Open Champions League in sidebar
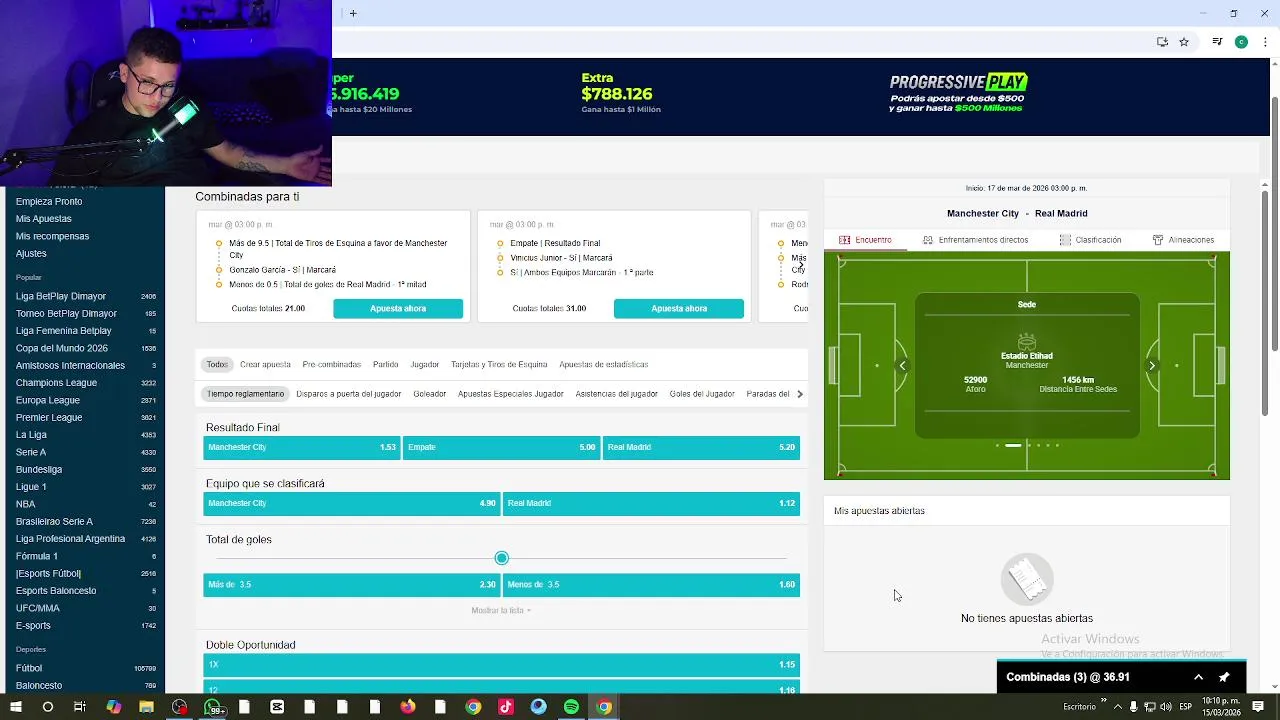Screen dimensions: 1280x720 tap(56, 382)
